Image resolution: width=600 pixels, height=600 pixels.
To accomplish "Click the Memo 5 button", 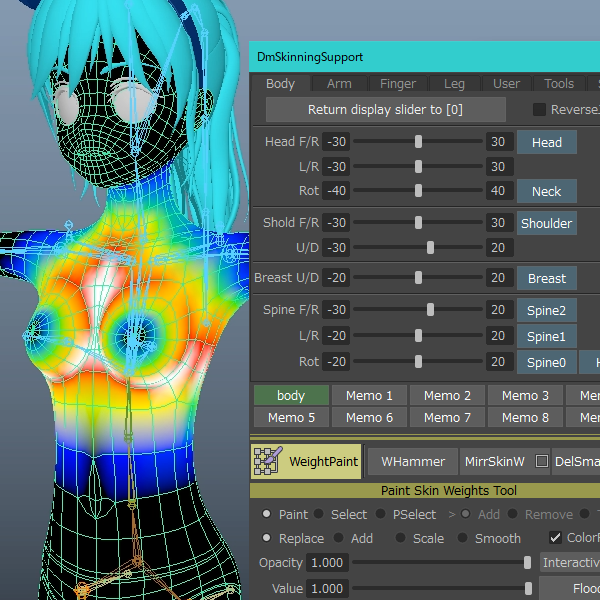I will pyautogui.click(x=291, y=417).
